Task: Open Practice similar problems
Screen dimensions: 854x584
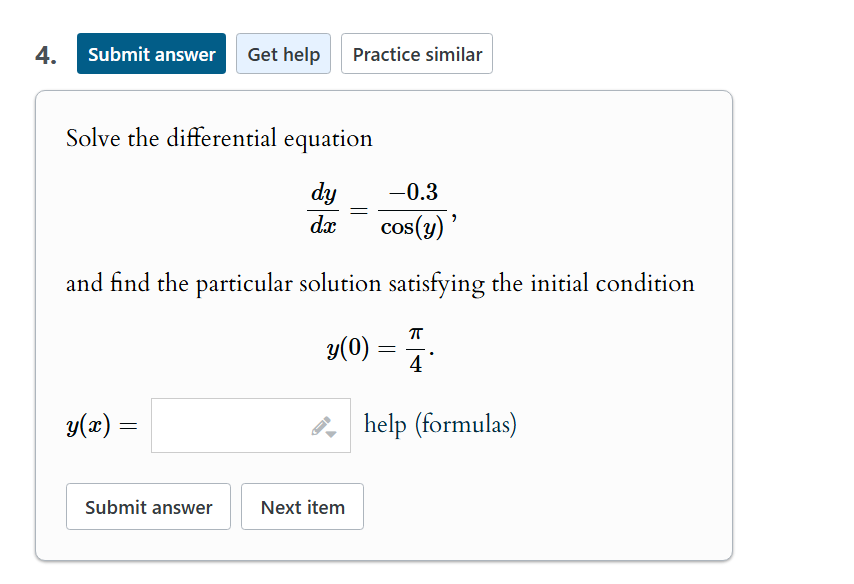Action: (x=416, y=53)
